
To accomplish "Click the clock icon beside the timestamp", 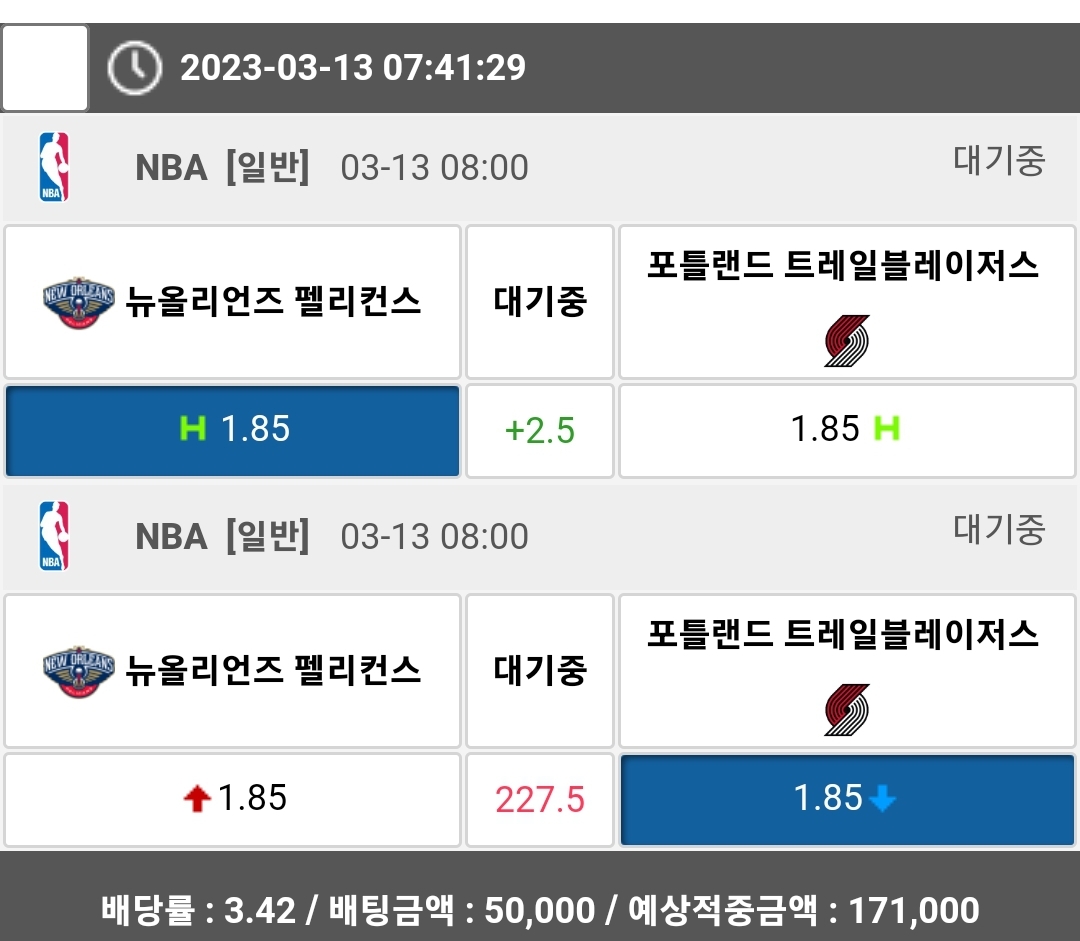I will tap(134, 68).
